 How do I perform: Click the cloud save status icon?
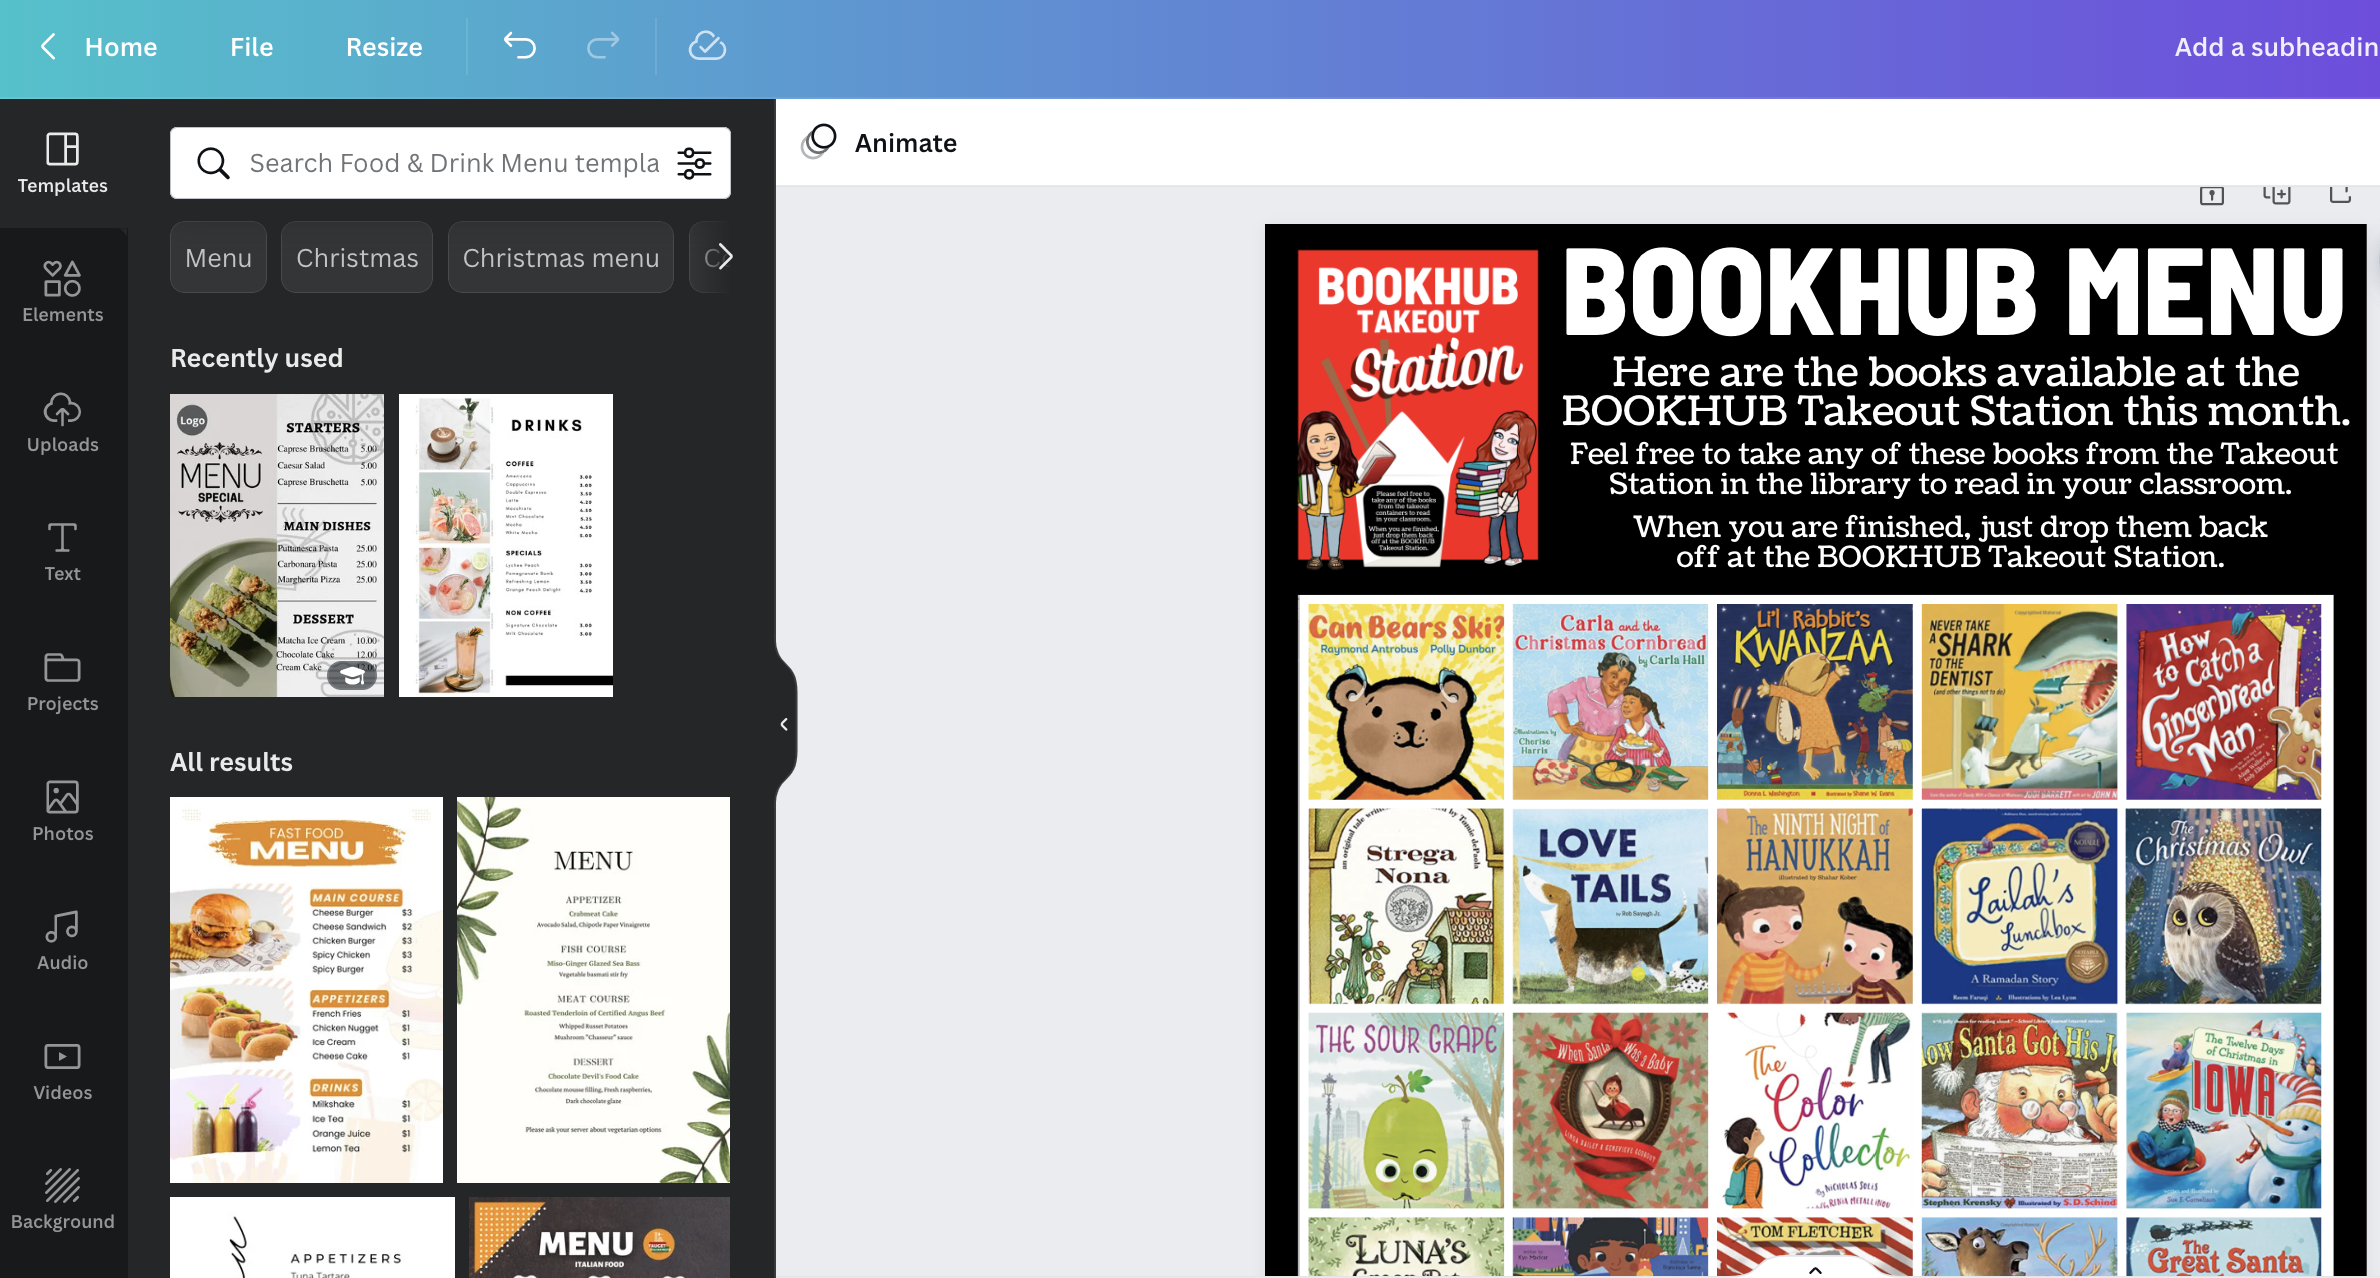(x=707, y=46)
